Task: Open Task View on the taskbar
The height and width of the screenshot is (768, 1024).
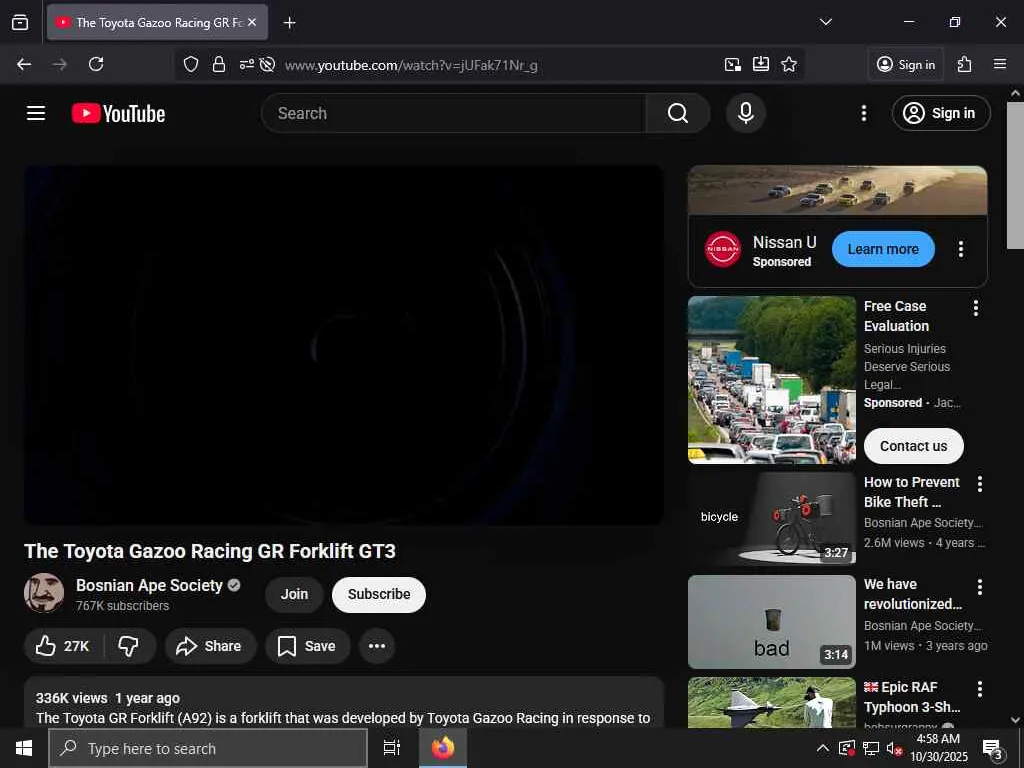Action: 392,748
